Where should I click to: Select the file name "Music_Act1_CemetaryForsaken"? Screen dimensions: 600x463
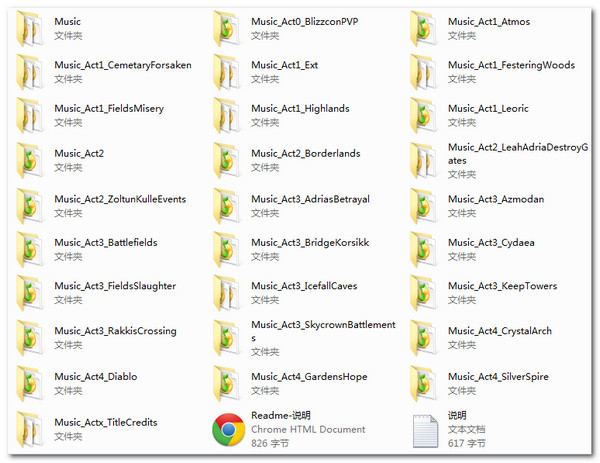tap(123, 65)
